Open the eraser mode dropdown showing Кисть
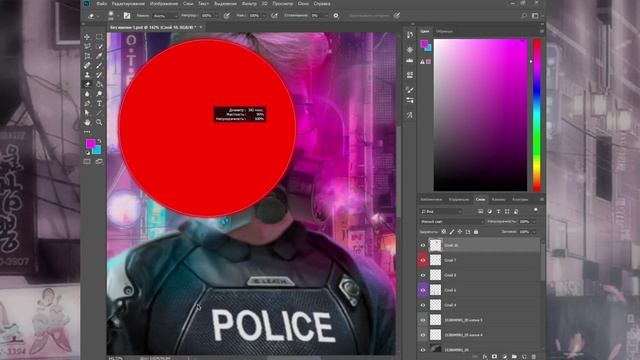Viewport: 640px width, 360px height. click(x=165, y=16)
